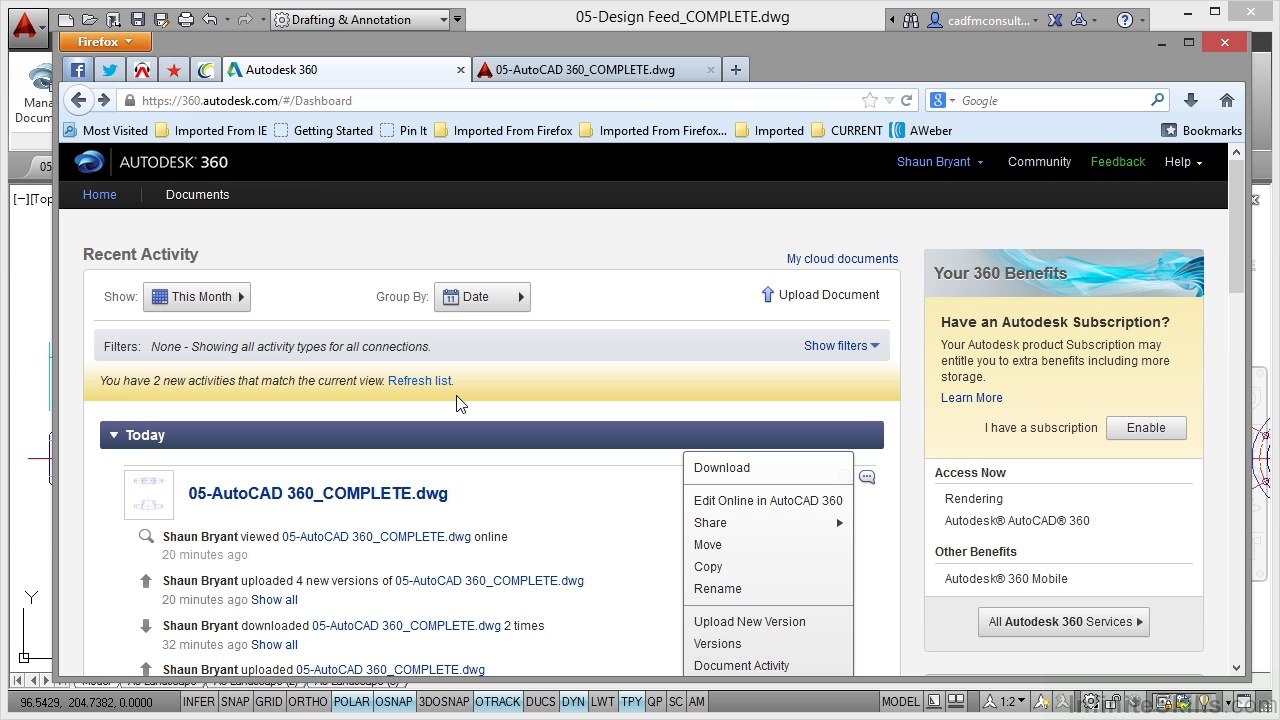The height and width of the screenshot is (720, 1280).
Task: Open the Shaun Bryant account dropdown
Action: point(940,162)
